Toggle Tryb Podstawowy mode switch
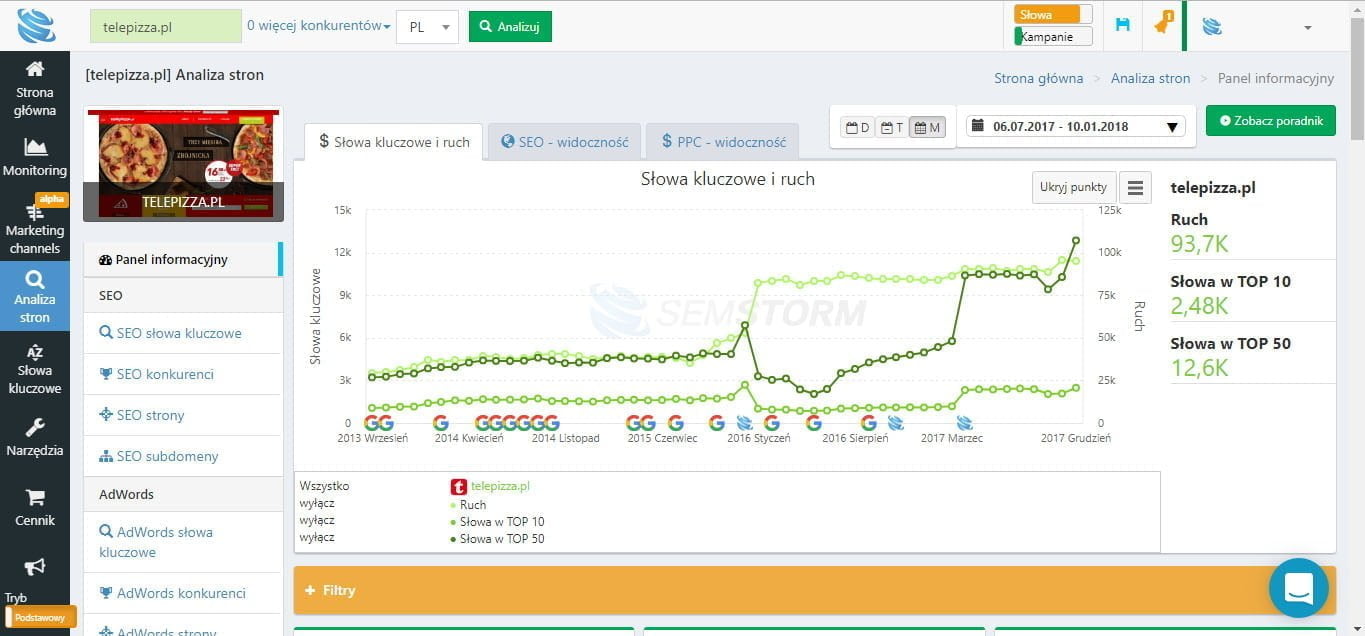The image size is (1365, 636). point(41,617)
